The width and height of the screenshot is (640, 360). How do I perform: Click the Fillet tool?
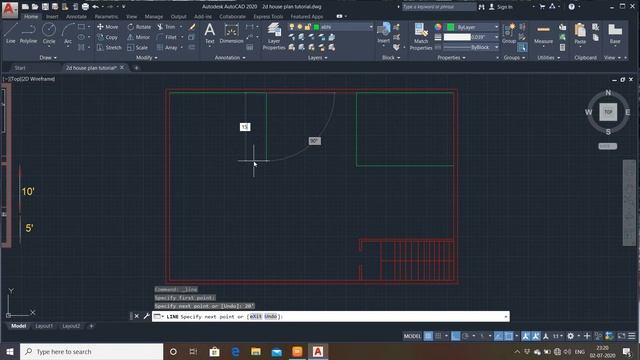point(167,37)
